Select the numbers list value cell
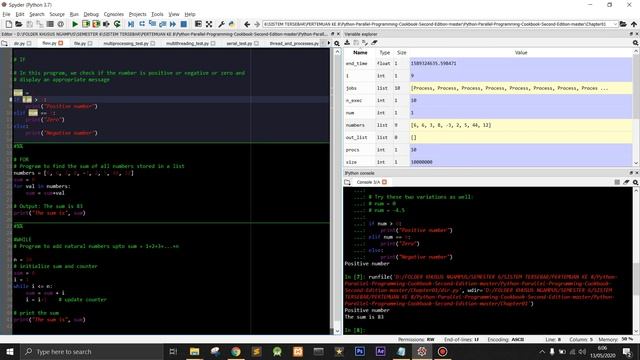Viewport: 640px width, 360px height. 521,125
